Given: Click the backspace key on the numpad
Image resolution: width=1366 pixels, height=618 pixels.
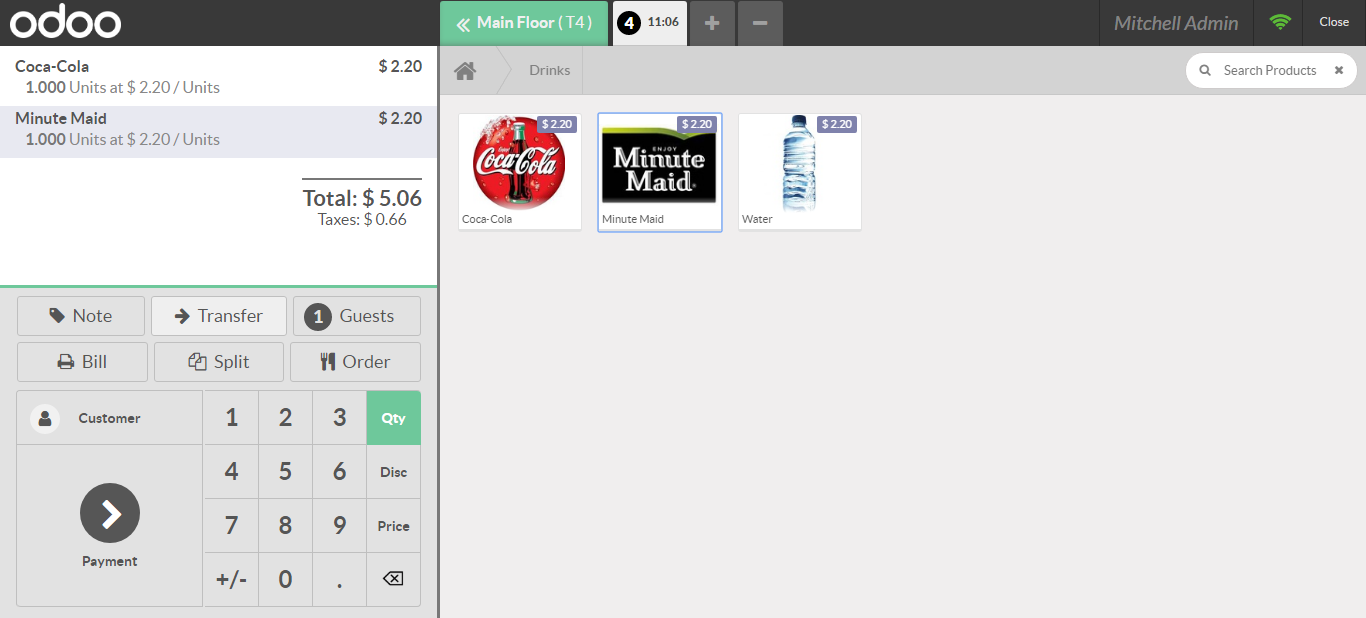Looking at the screenshot, I should coord(393,579).
